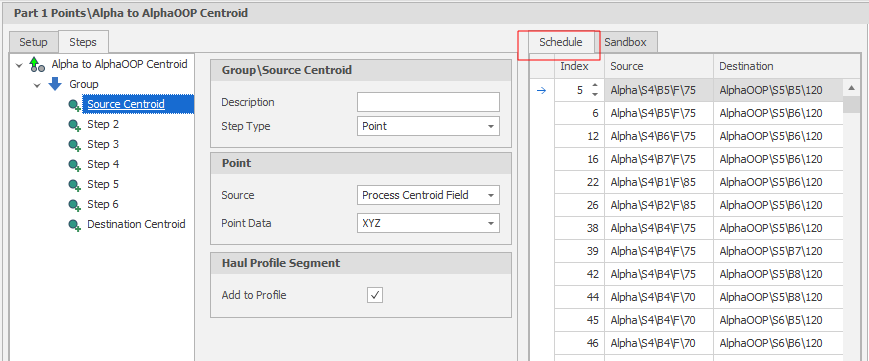Screen dimensions: 869x361
Task: Switch to the Sandbox tab
Action: tap(625, 42)
